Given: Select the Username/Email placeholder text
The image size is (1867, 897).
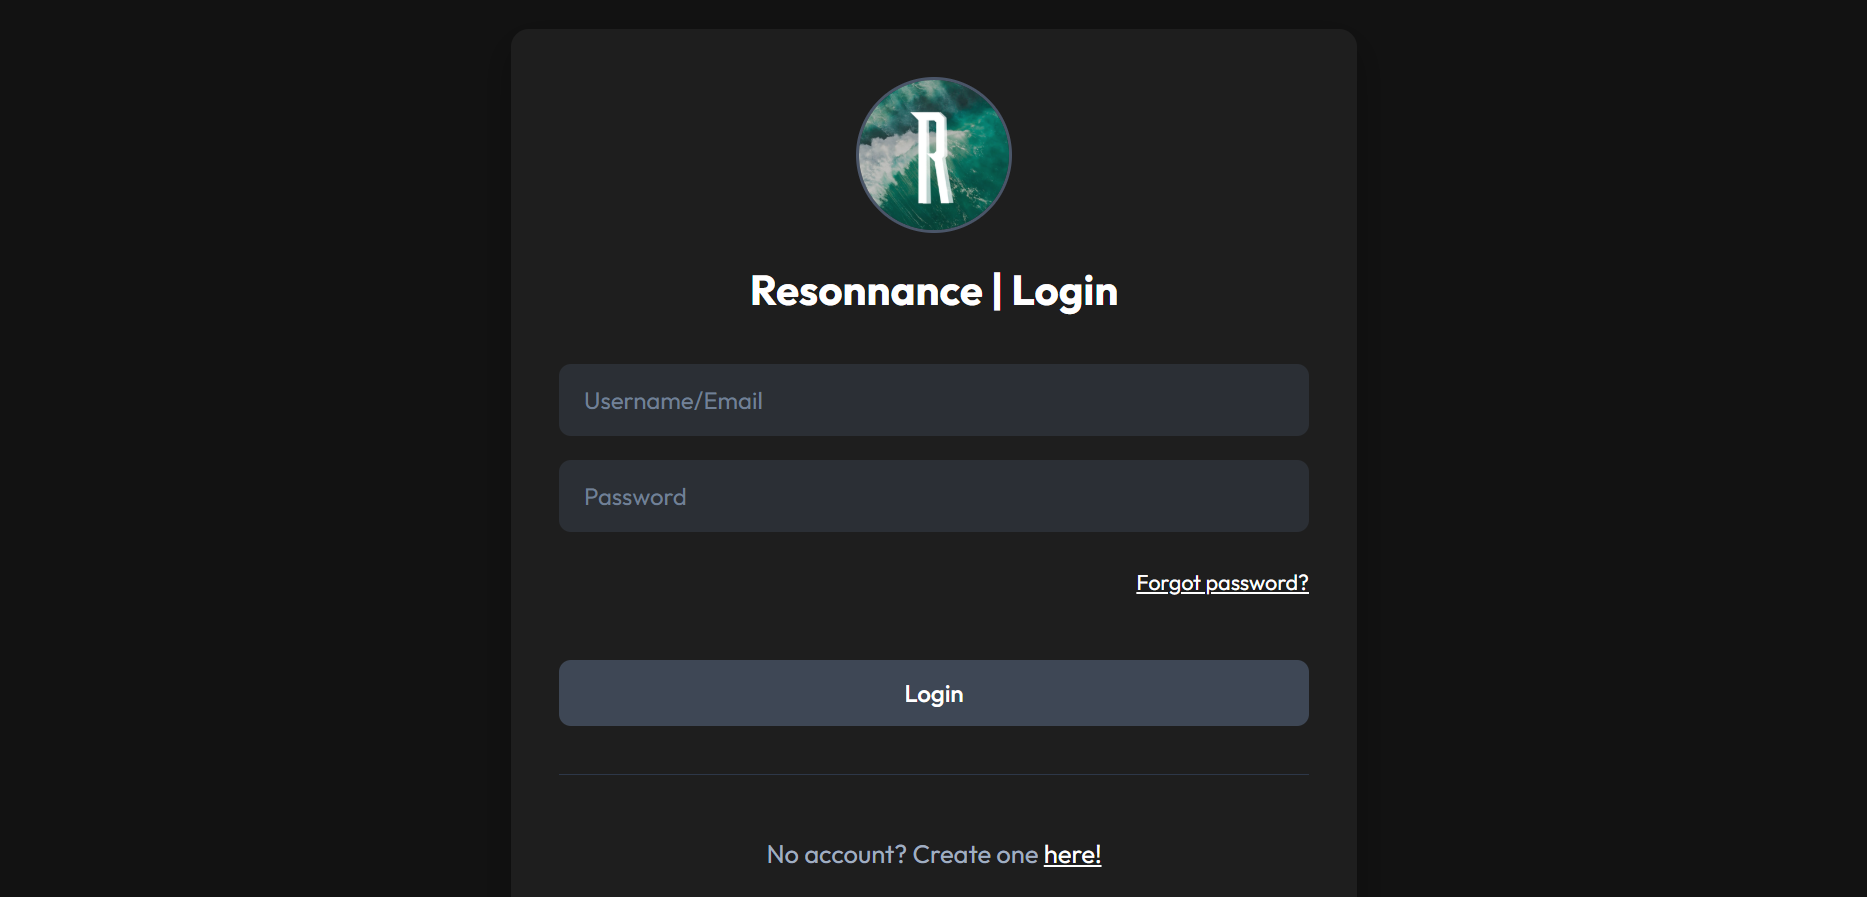Looking at the screenshot, I should pos(673,401).
